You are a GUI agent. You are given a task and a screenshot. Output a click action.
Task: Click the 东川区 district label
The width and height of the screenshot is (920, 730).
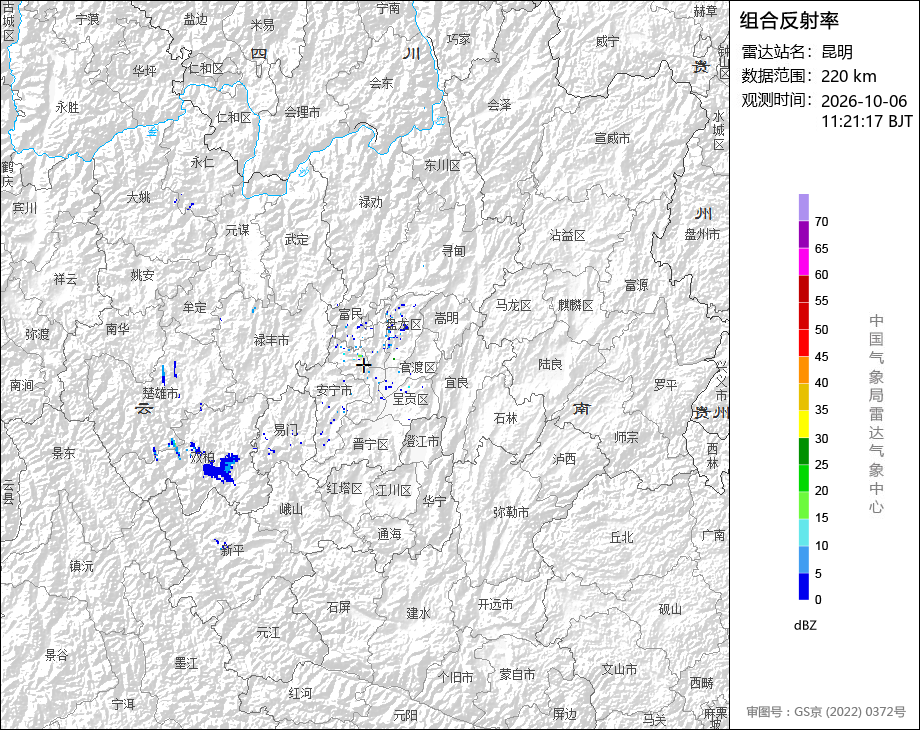coord(442,165)
